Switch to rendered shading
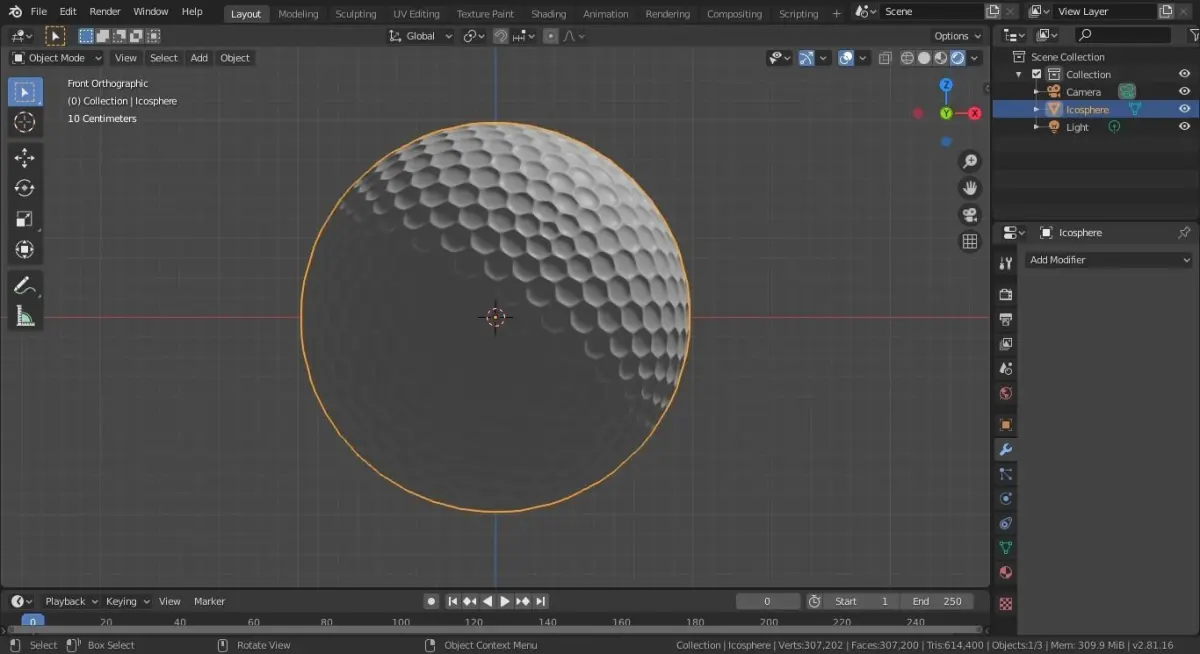1200x654 pixels. click(x=957, y=58)
